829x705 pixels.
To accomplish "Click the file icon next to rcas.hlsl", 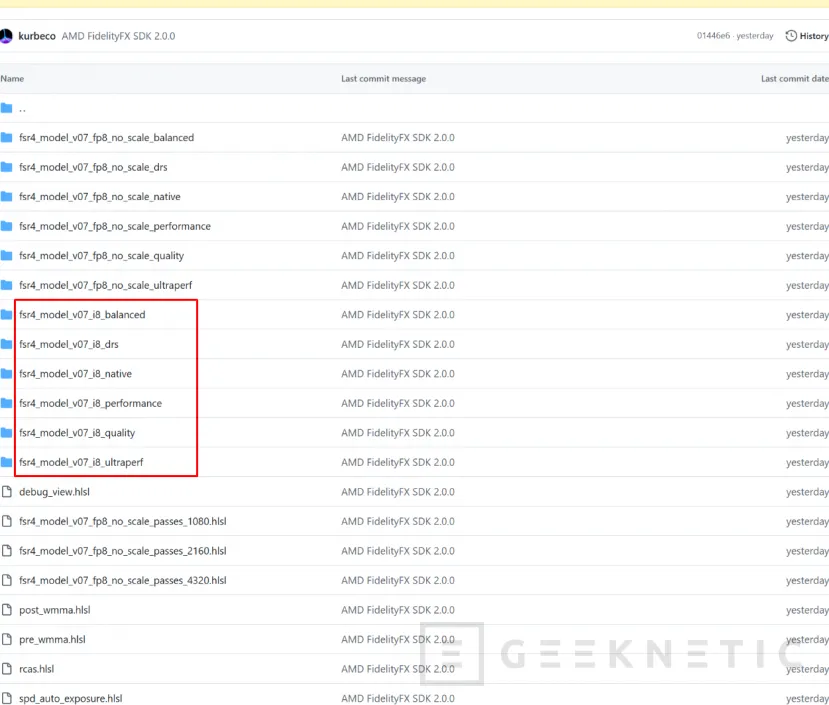I will pos(7,669).
